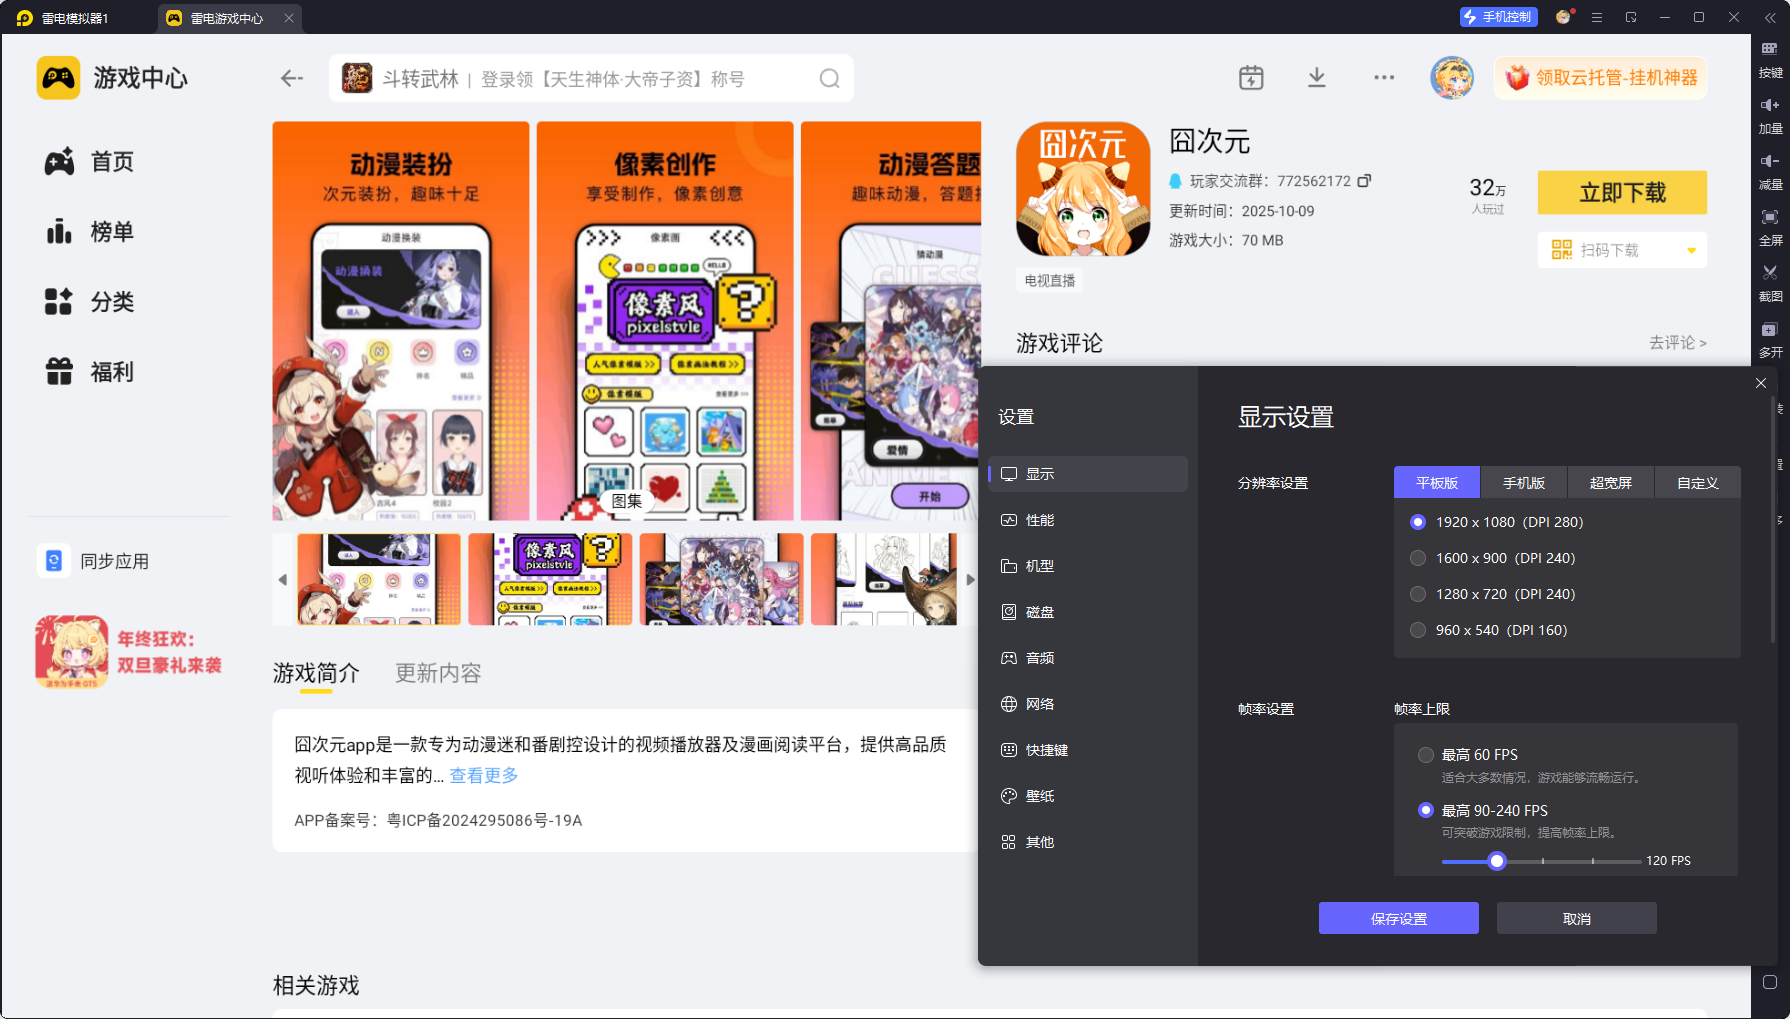Click the title bar avatar with red dot
Viewport: 1790px width, 1019px height.
tap(1563, 17)
